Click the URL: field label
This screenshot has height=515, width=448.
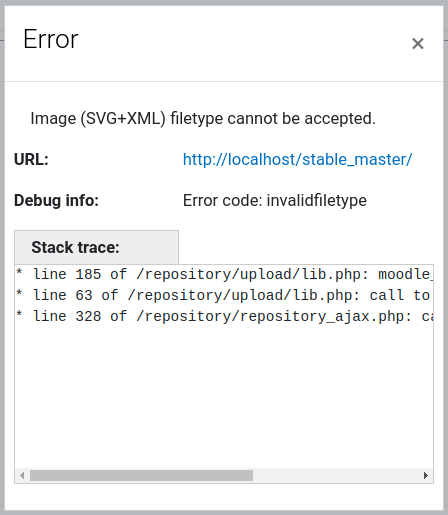31,159
